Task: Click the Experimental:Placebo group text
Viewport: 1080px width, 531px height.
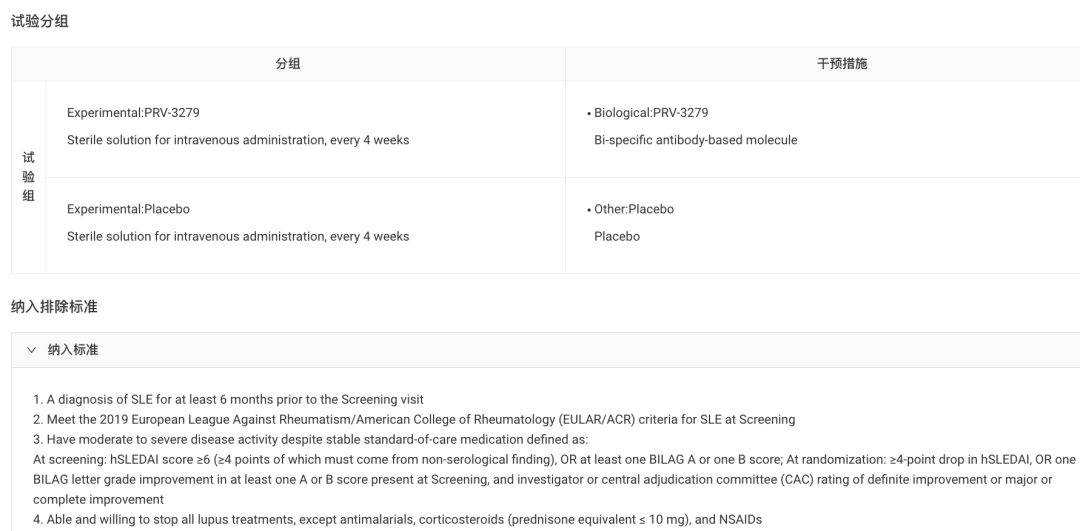Action: 128,209
